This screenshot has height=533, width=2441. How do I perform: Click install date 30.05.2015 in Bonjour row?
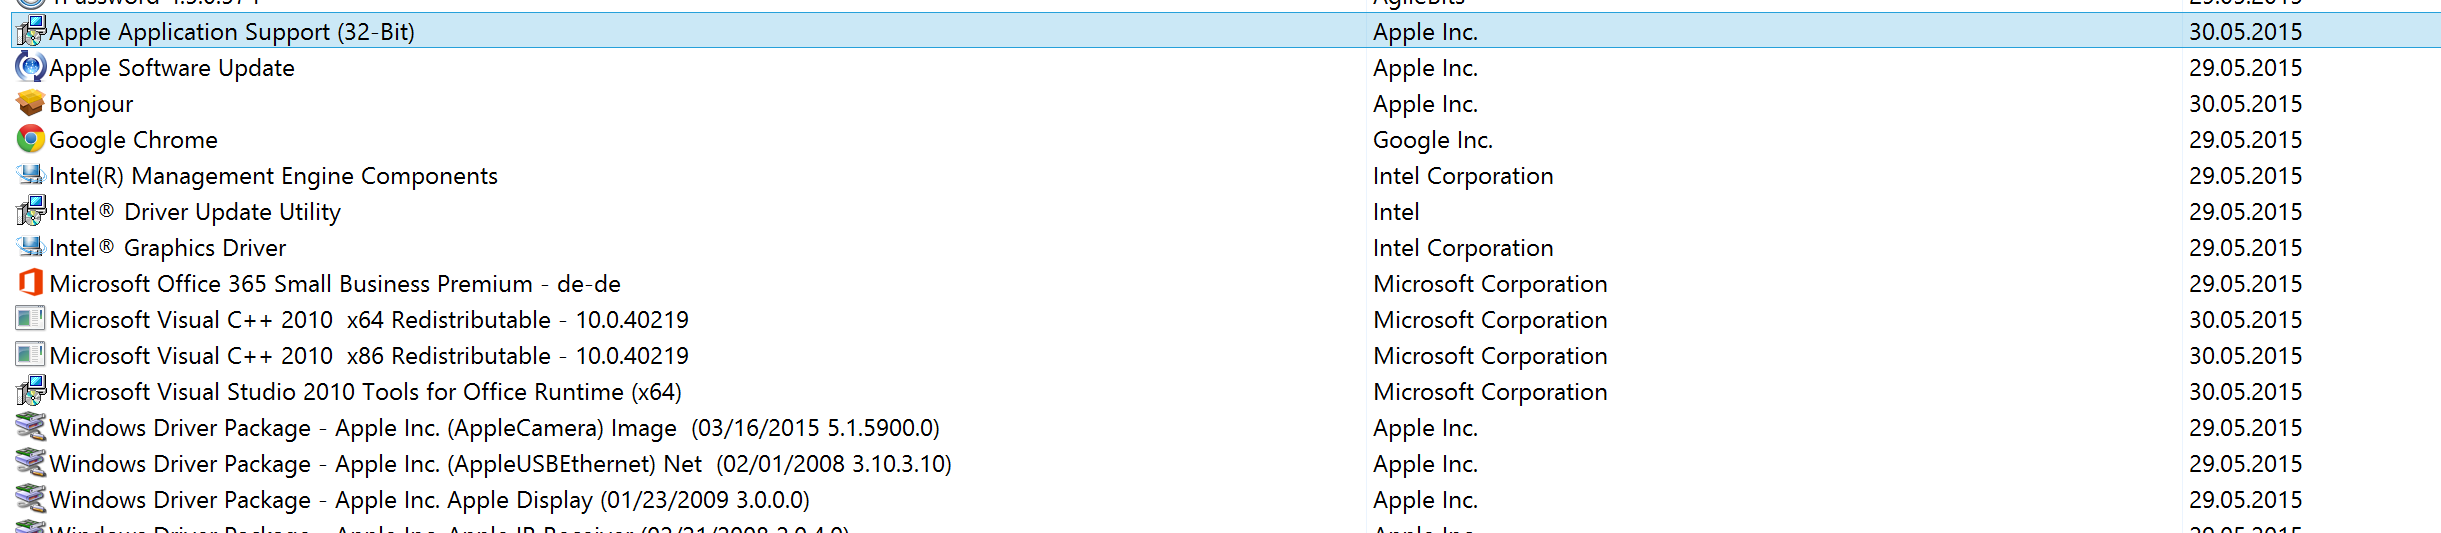pos(2245,104)
